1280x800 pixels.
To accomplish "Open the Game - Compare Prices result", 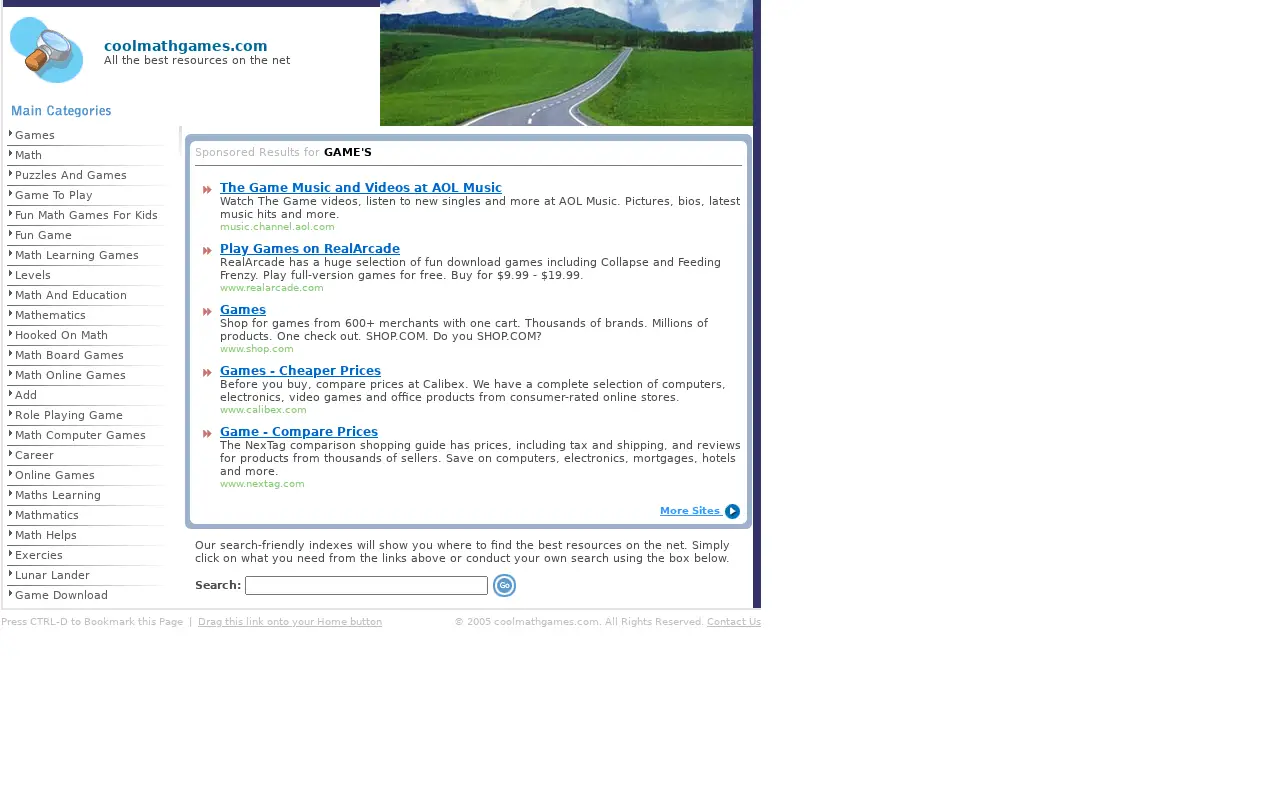I will [x=299, y=432].
